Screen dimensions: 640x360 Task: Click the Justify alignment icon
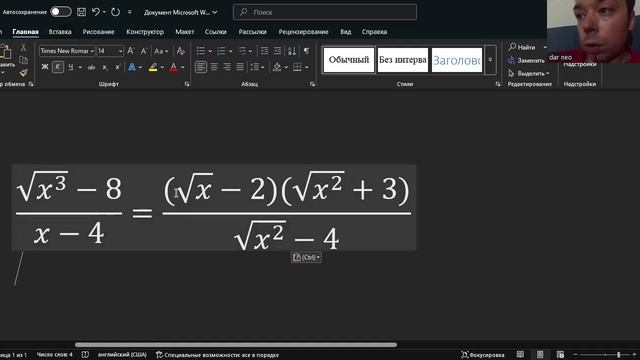click(x=240, y=67)
